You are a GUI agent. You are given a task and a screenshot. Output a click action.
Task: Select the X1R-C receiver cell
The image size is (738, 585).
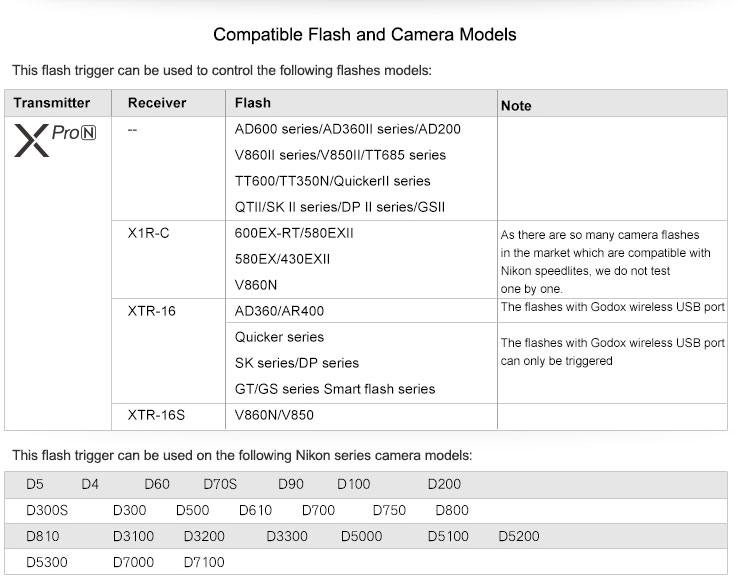(x=149, y=233)
